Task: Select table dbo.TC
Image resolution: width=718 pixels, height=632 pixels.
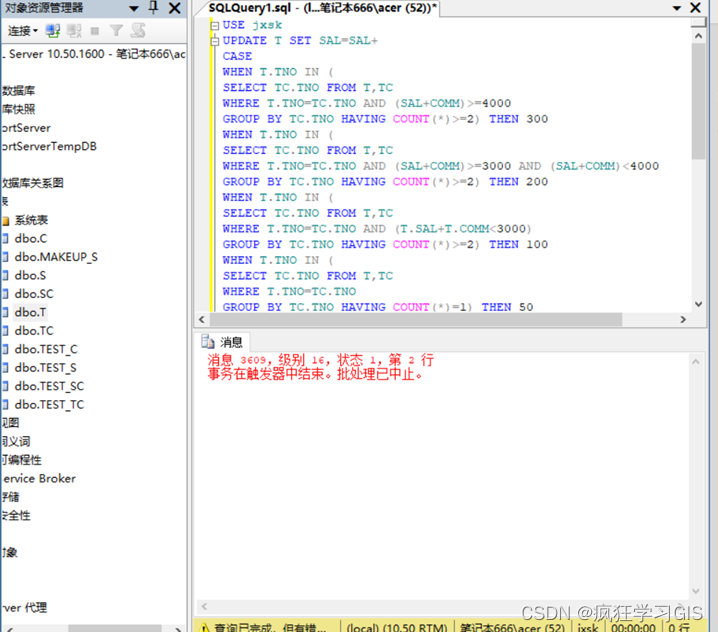Action: tap(34, 331)
